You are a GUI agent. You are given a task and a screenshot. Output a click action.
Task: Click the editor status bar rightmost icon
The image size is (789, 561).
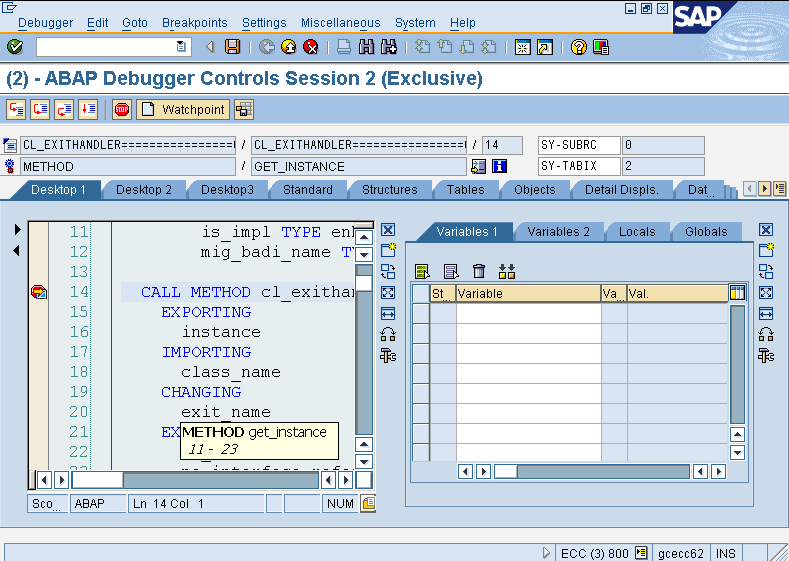(368, 503)
